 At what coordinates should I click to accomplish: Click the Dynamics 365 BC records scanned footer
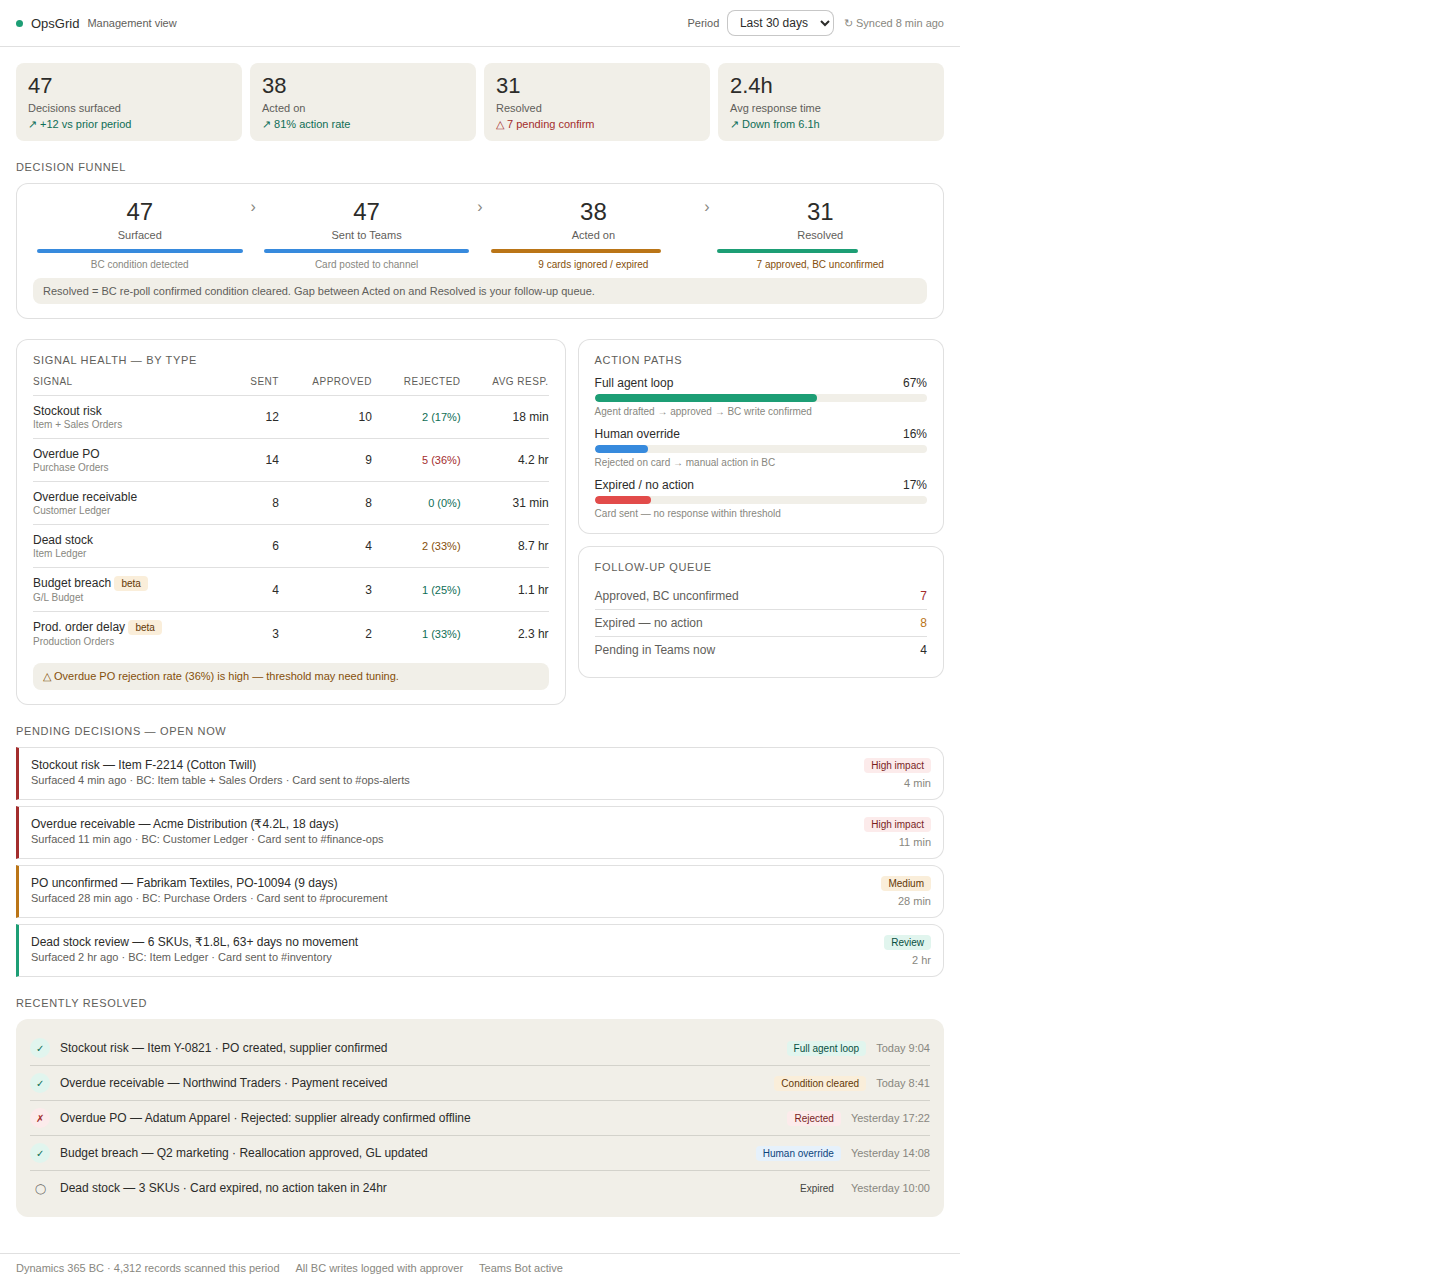pyautogui.click(x=148, y=1268)
